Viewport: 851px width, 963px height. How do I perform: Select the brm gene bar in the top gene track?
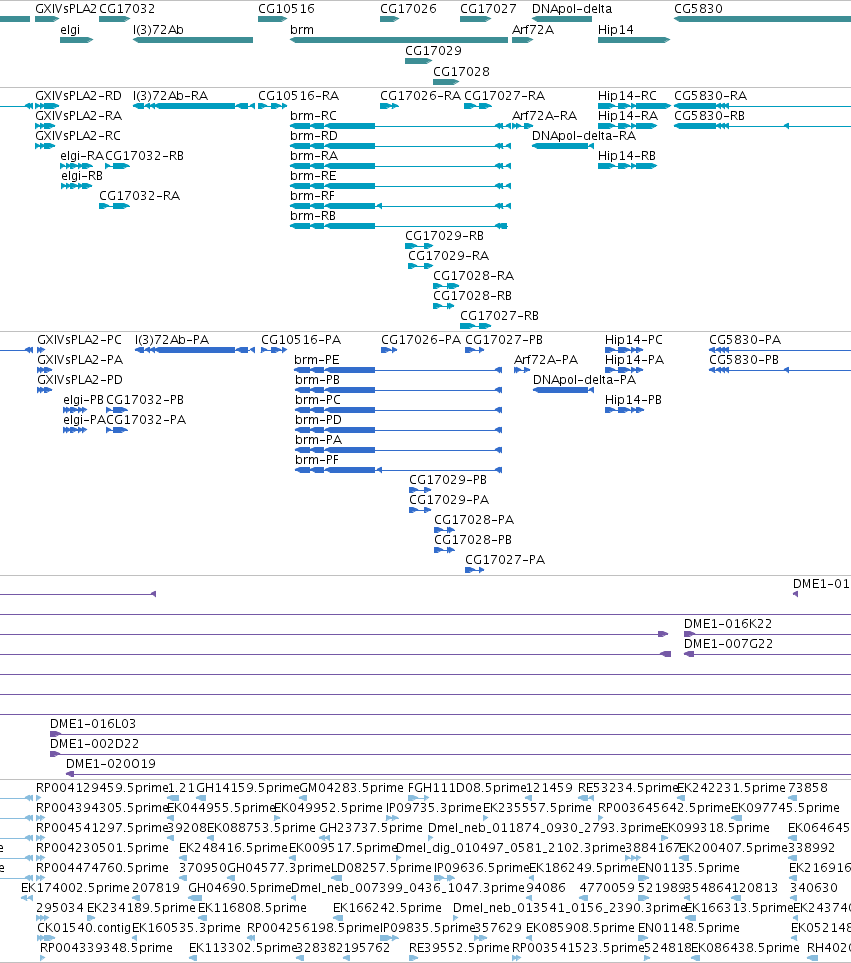[x=399, y=40]
